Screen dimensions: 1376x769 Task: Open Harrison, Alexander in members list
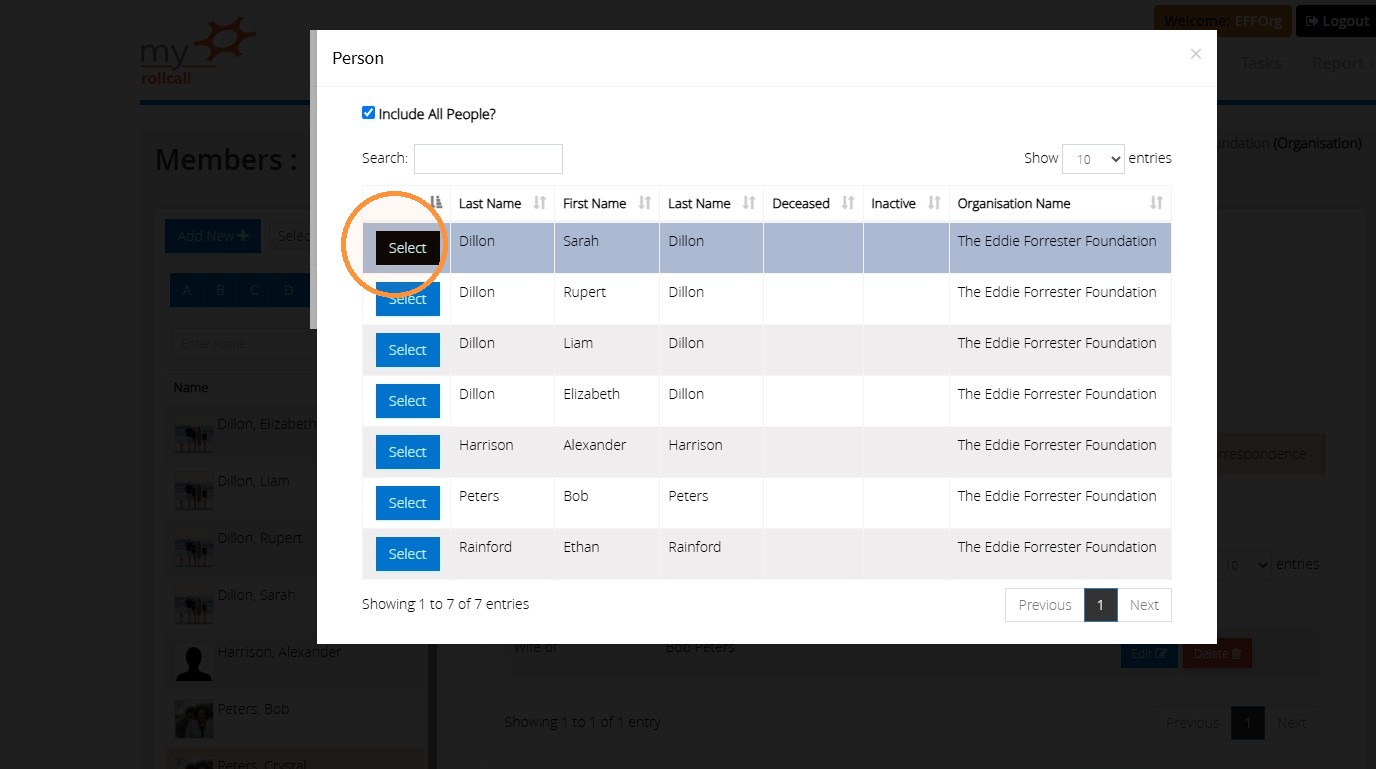[279, 652]
